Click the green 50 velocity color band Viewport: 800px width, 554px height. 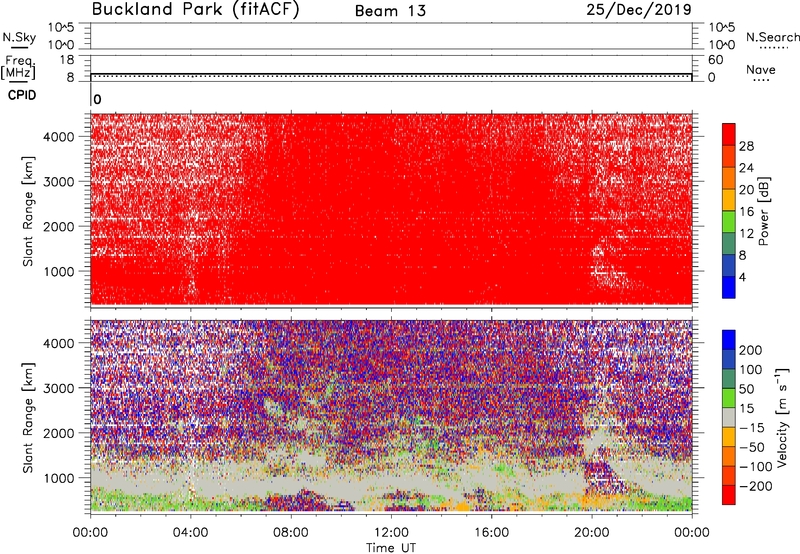coord(729,398)
